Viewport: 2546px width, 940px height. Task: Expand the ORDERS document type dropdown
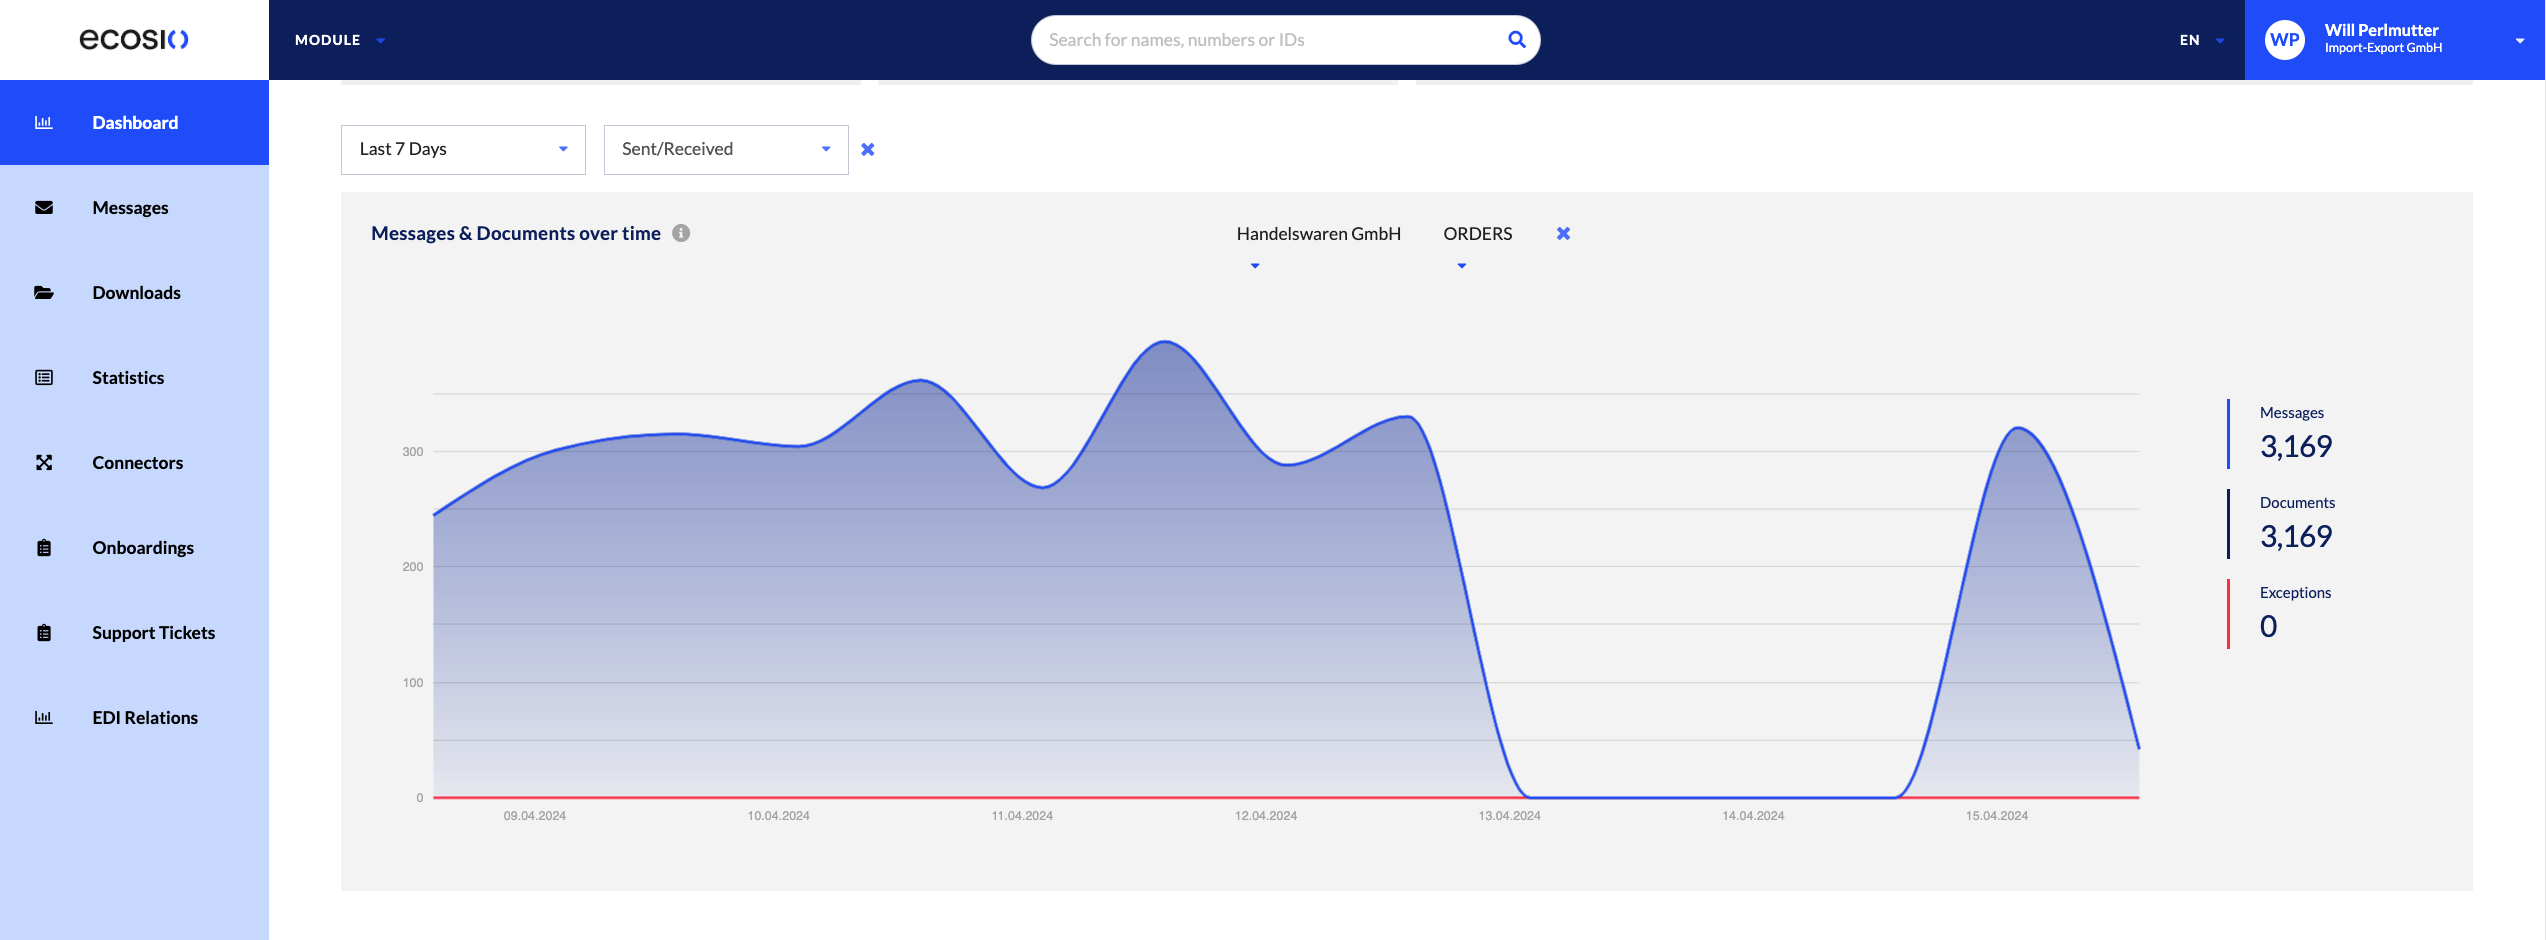coord(1477,245)
